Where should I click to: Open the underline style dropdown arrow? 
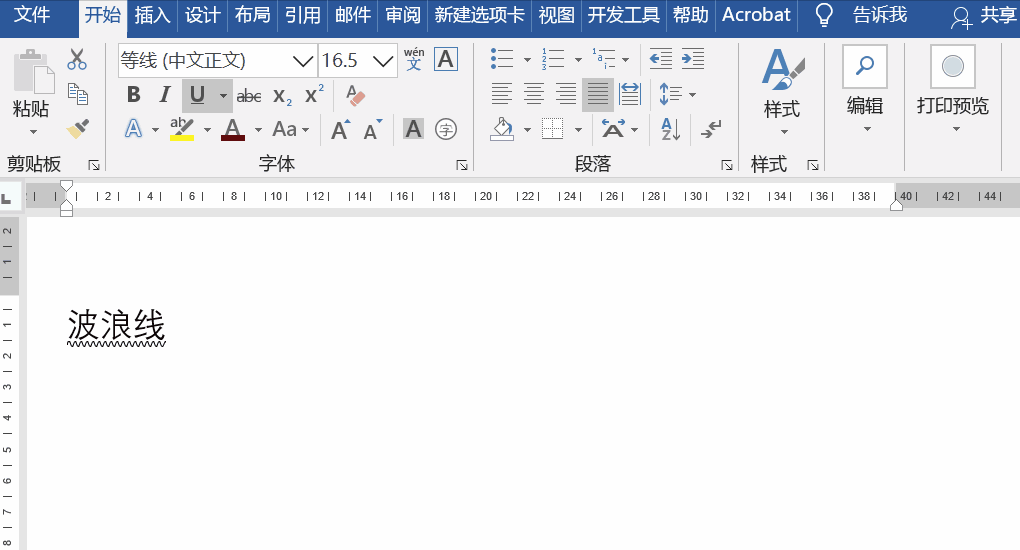pos(223,97)
